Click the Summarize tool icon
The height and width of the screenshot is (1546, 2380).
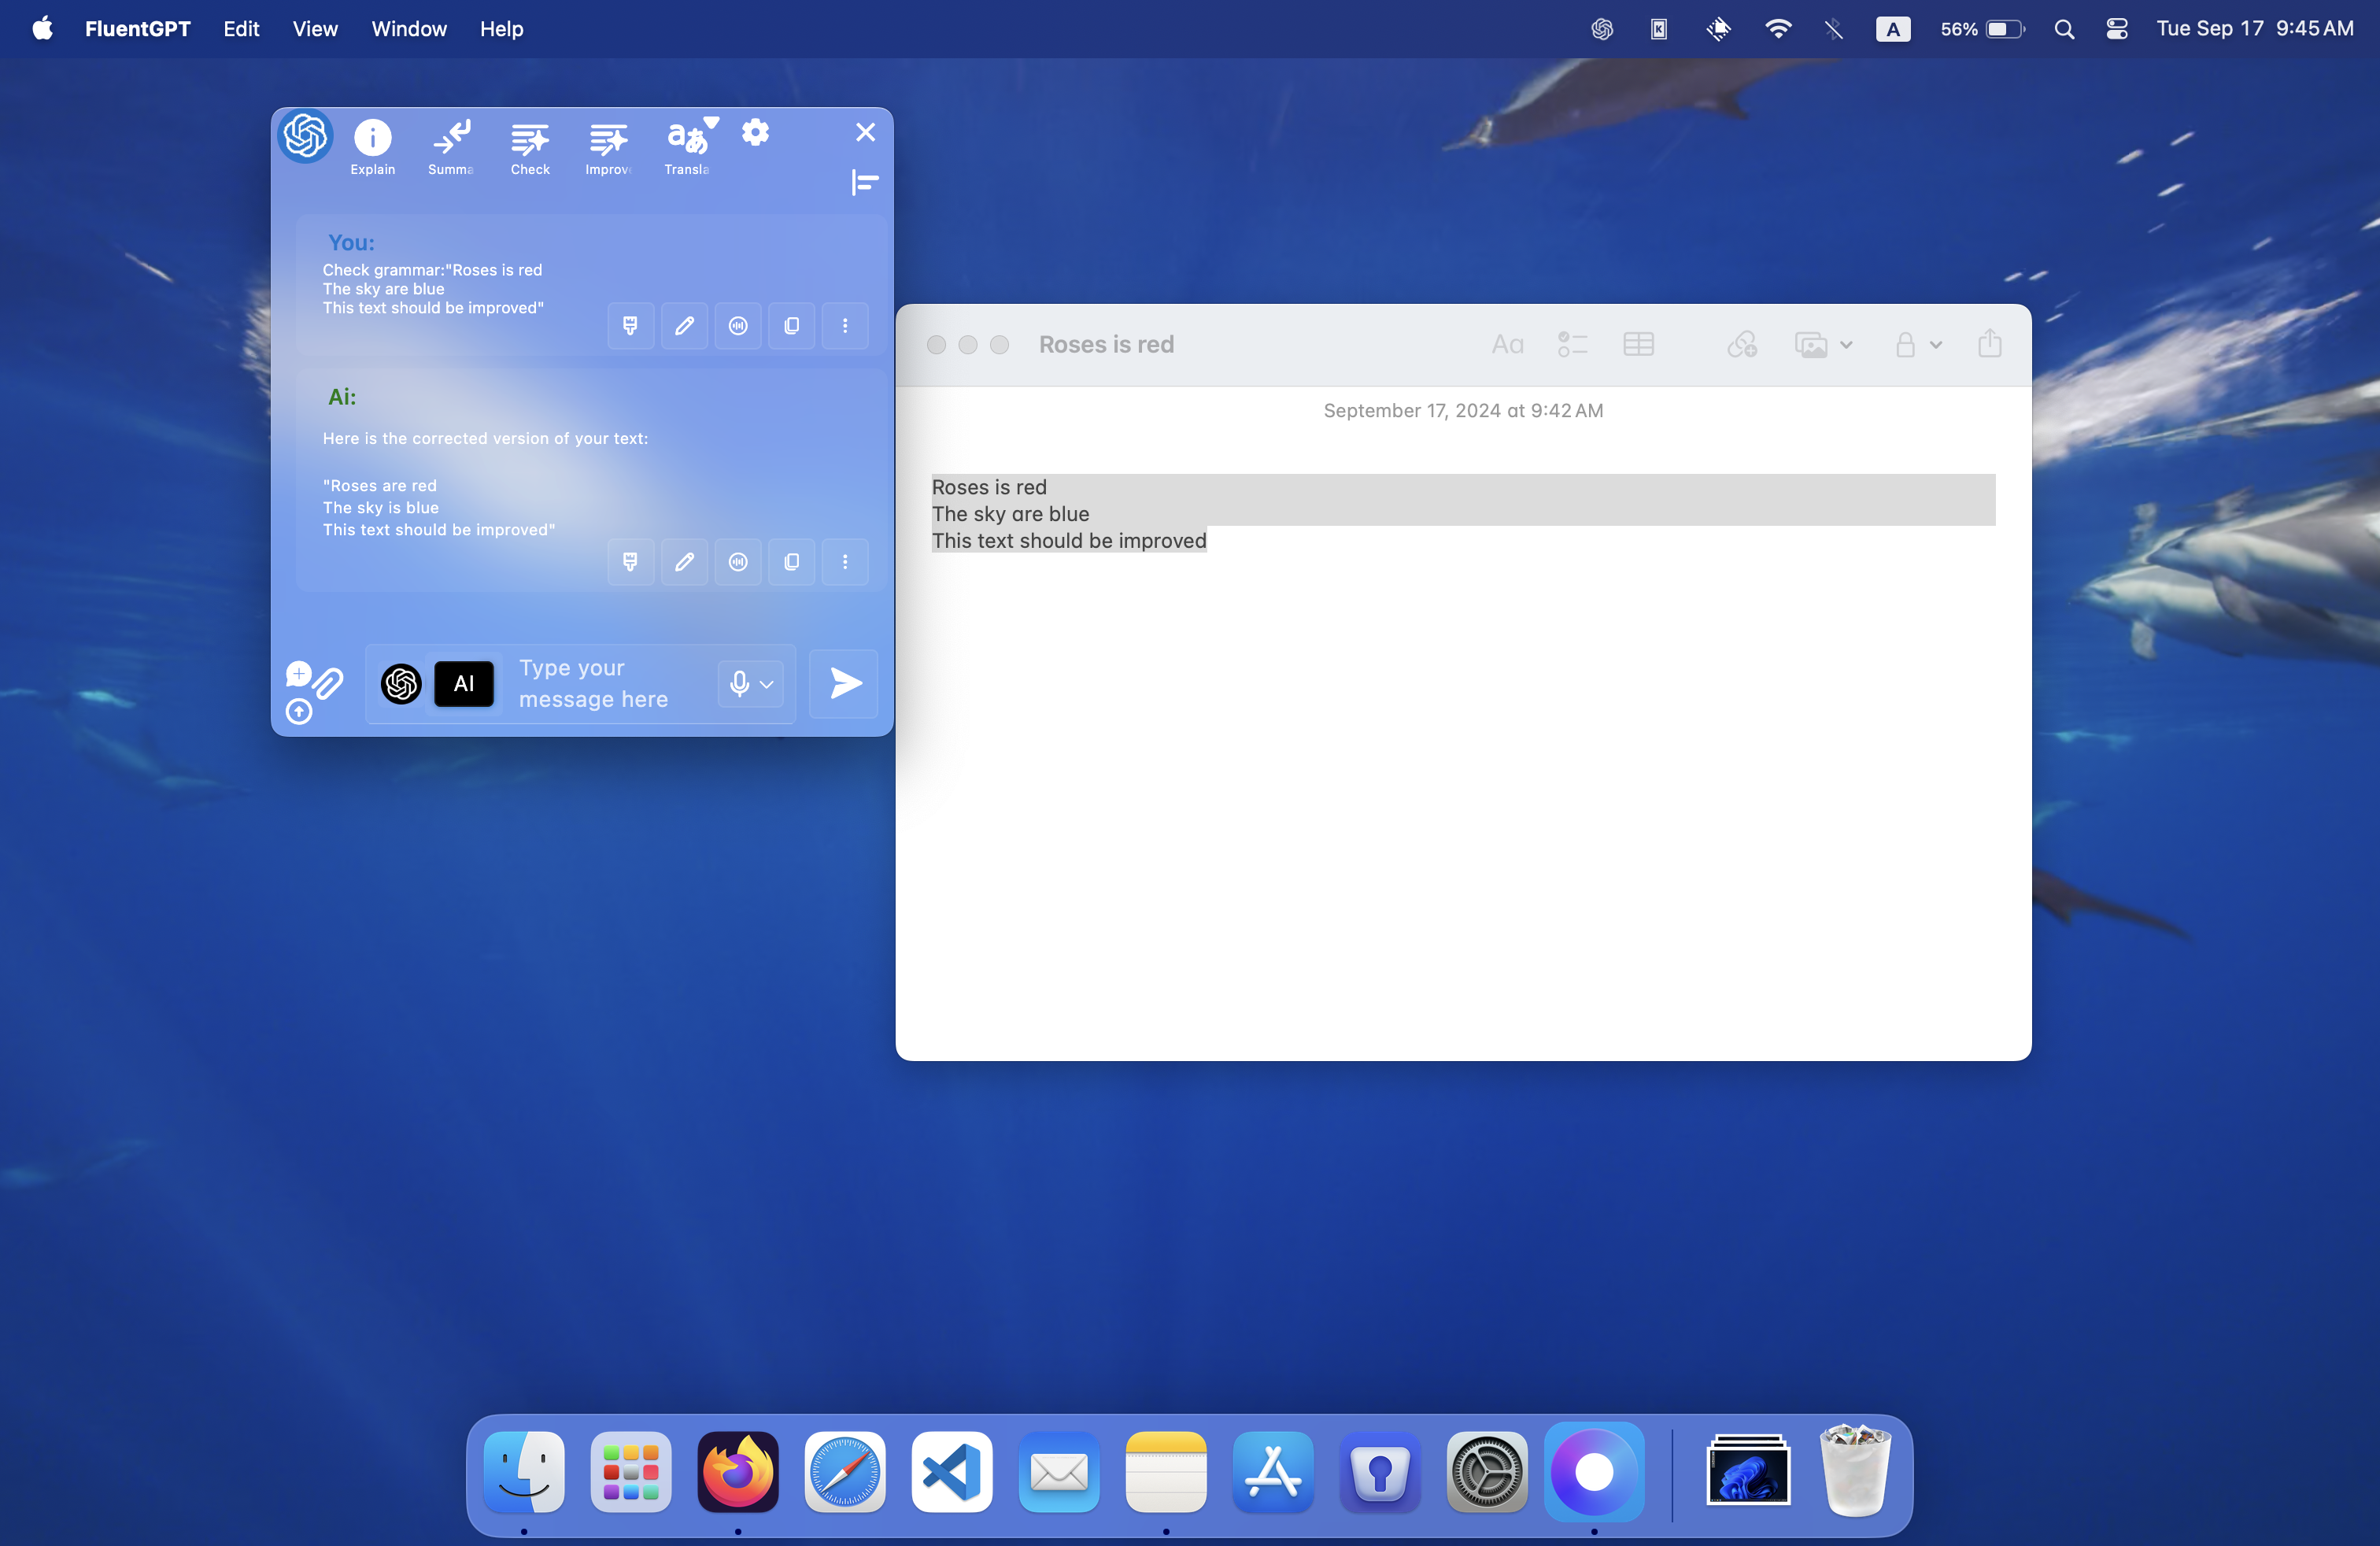tap(451, 138)
